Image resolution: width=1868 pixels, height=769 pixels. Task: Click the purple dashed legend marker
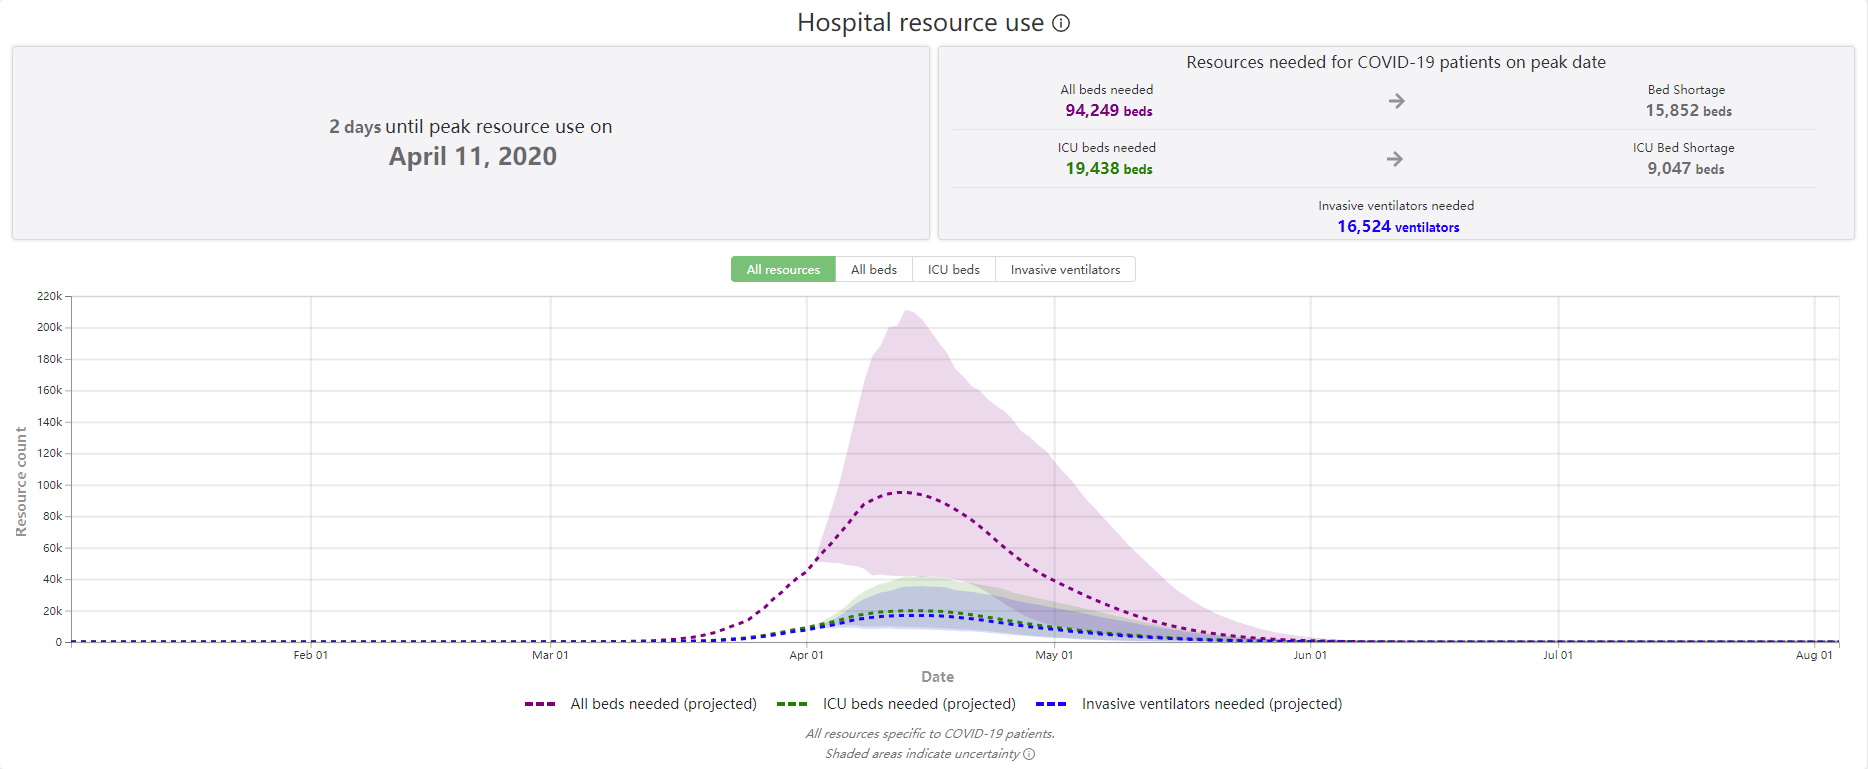[540, 704]
